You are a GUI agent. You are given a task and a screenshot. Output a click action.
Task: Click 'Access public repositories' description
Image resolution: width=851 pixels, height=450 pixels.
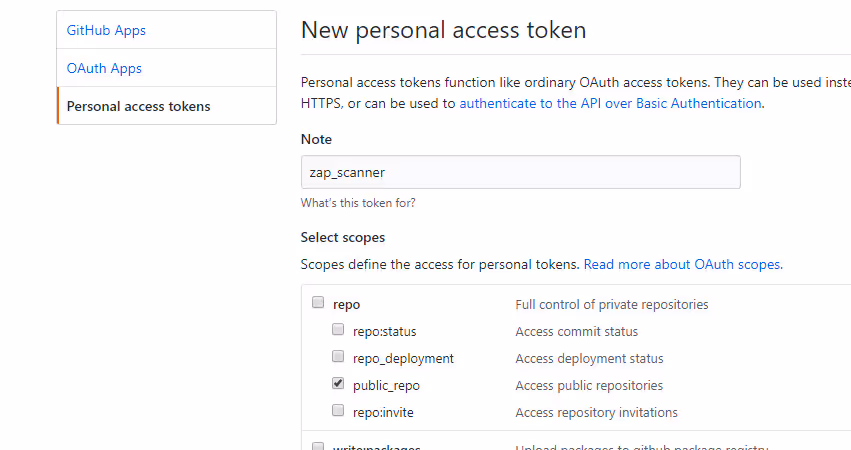tap(589, 385)
